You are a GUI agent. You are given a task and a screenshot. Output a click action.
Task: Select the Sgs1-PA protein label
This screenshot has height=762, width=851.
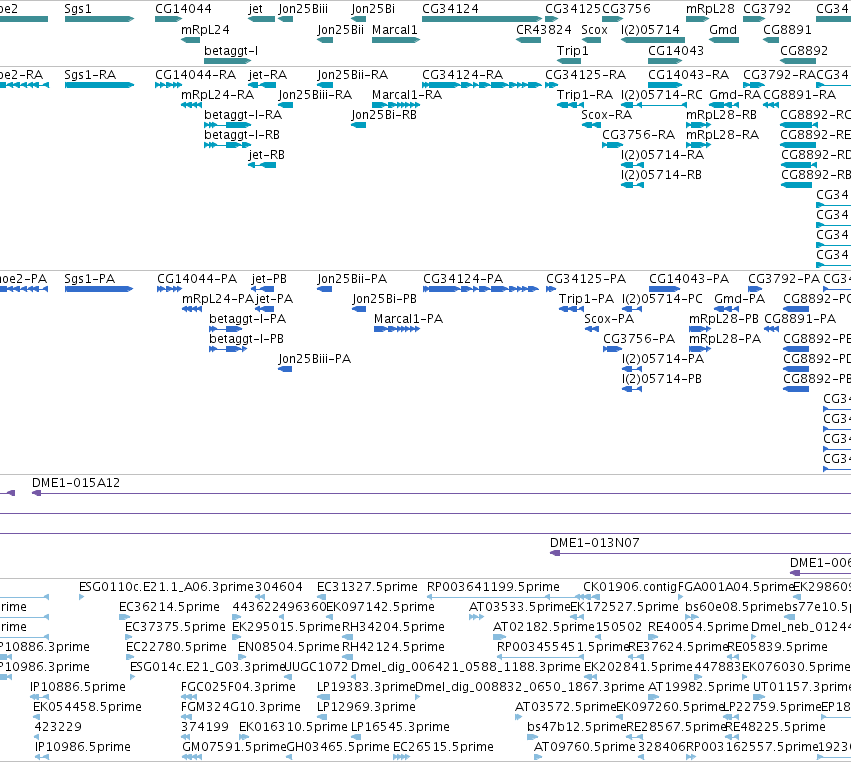[90, 278]
